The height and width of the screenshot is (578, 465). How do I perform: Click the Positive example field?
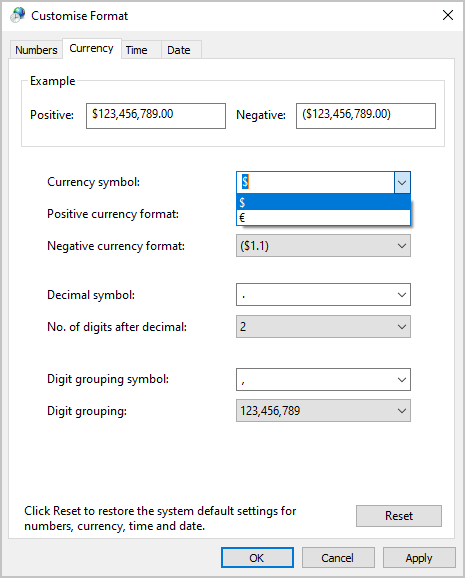coord(156,116)
